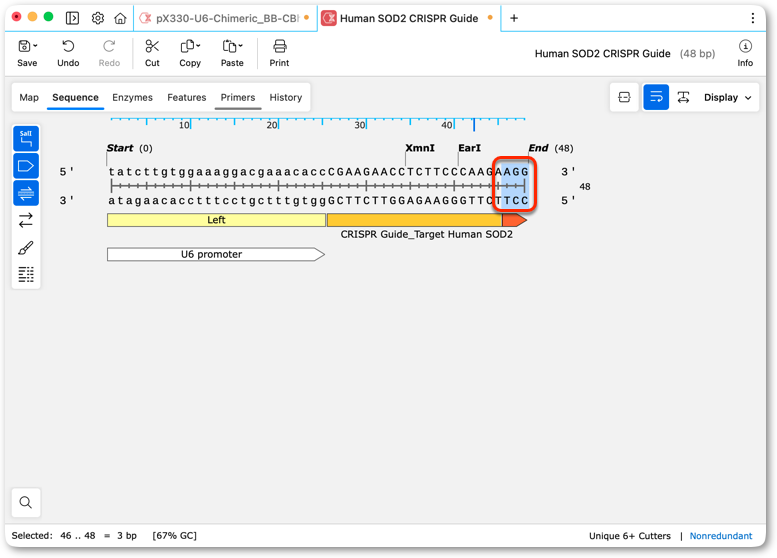
Task: Select the Human SOD2 CRISPR Guide tab
Action: click(x=408, y=18)
